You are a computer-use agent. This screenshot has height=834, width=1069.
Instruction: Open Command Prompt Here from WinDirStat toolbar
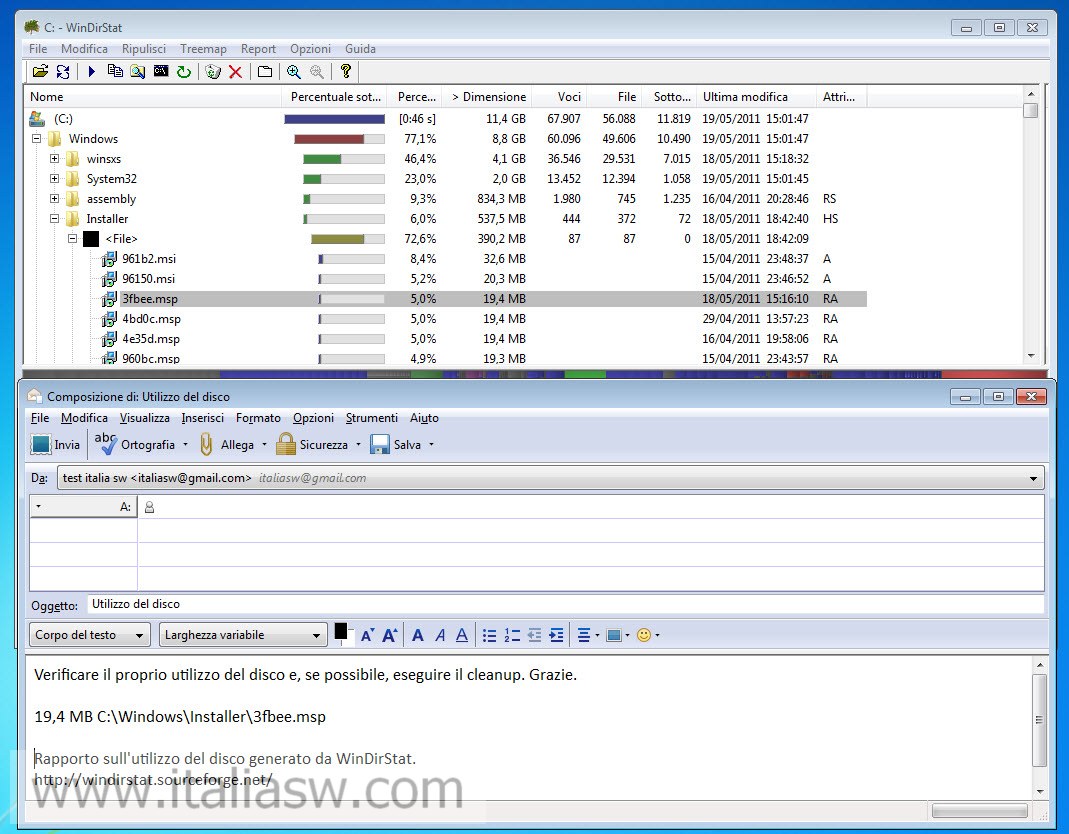pyautogui.click(x=161, y=71)
